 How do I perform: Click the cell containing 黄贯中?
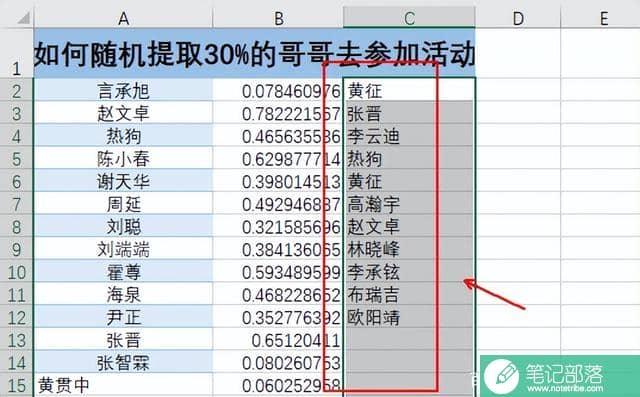(x=123, y=385)
